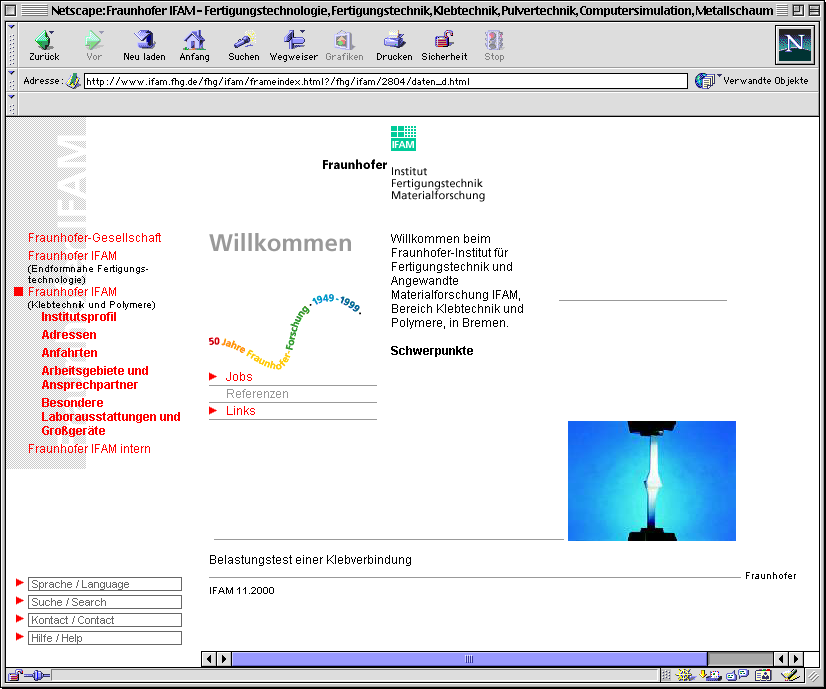This screenshot has width=826, height=689.
Task: Click the red square marker beside Fraunhofer IFAM
Action: pyautogui.click(x=18, y=291)
